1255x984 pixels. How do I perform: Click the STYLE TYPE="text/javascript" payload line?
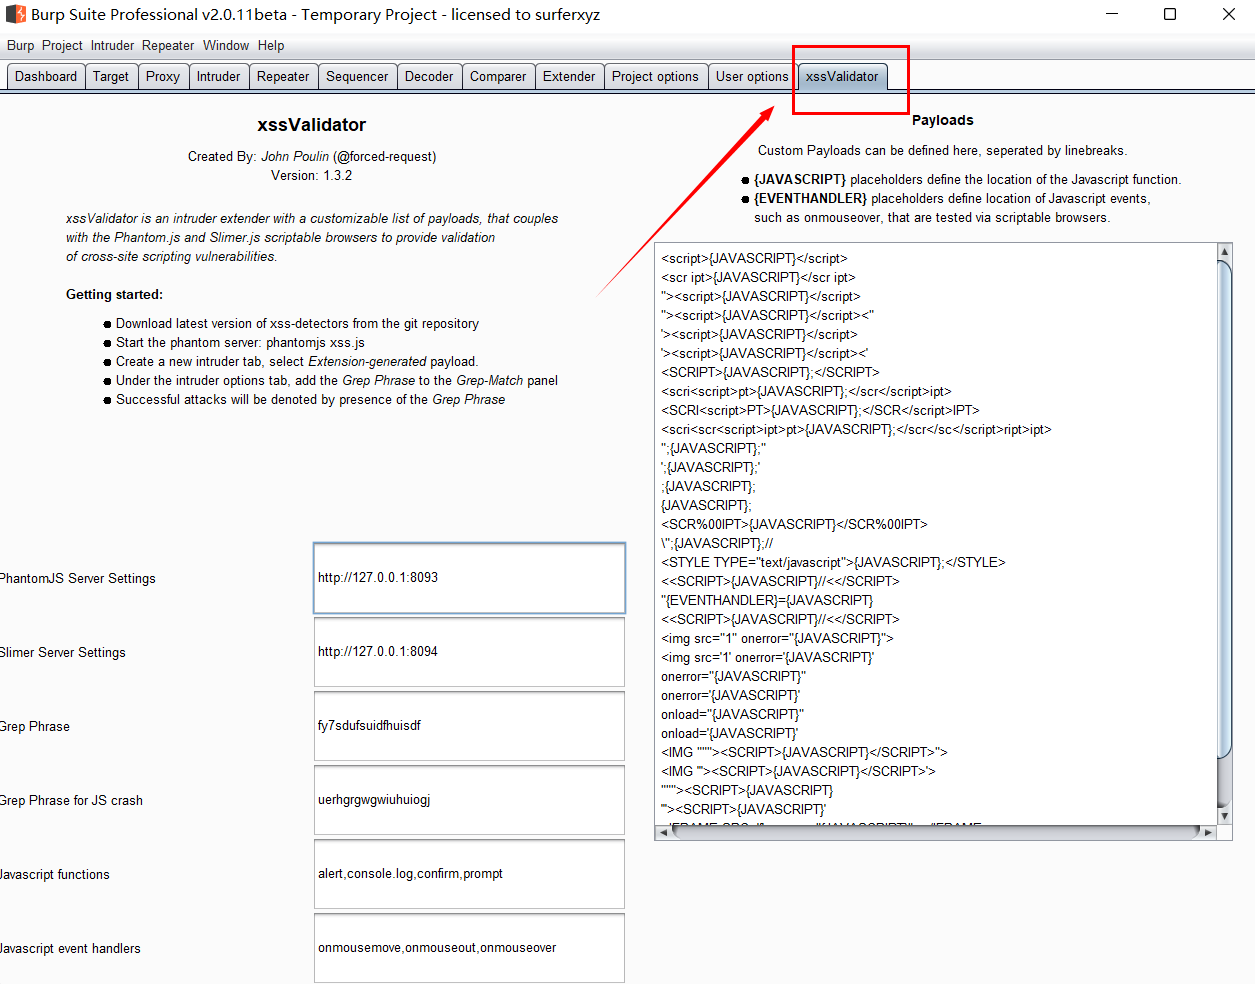pyautogui.click(x=833, y=562)
